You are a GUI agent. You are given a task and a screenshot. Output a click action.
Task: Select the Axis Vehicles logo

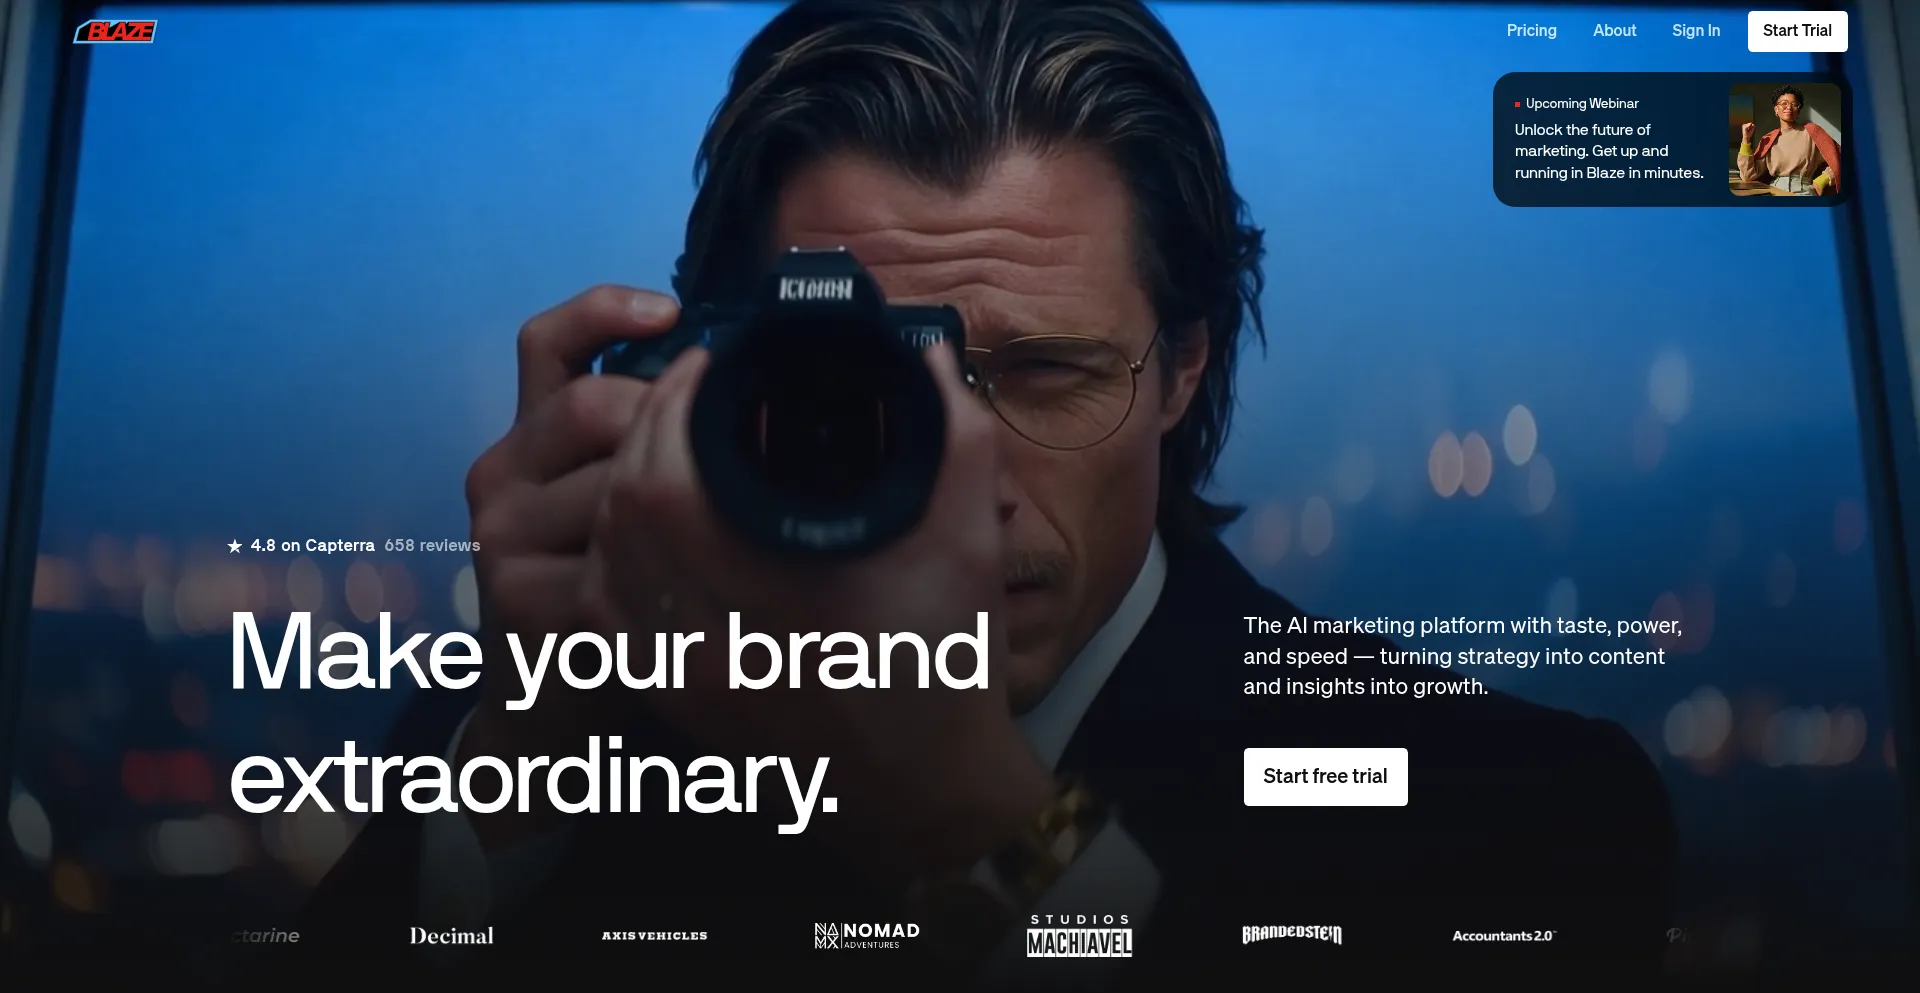pos(654,936)
